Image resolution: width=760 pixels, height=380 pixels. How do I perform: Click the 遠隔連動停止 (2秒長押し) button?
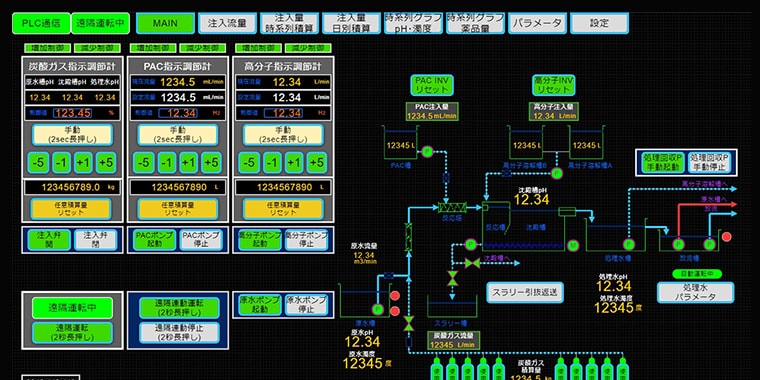[179, 332]
